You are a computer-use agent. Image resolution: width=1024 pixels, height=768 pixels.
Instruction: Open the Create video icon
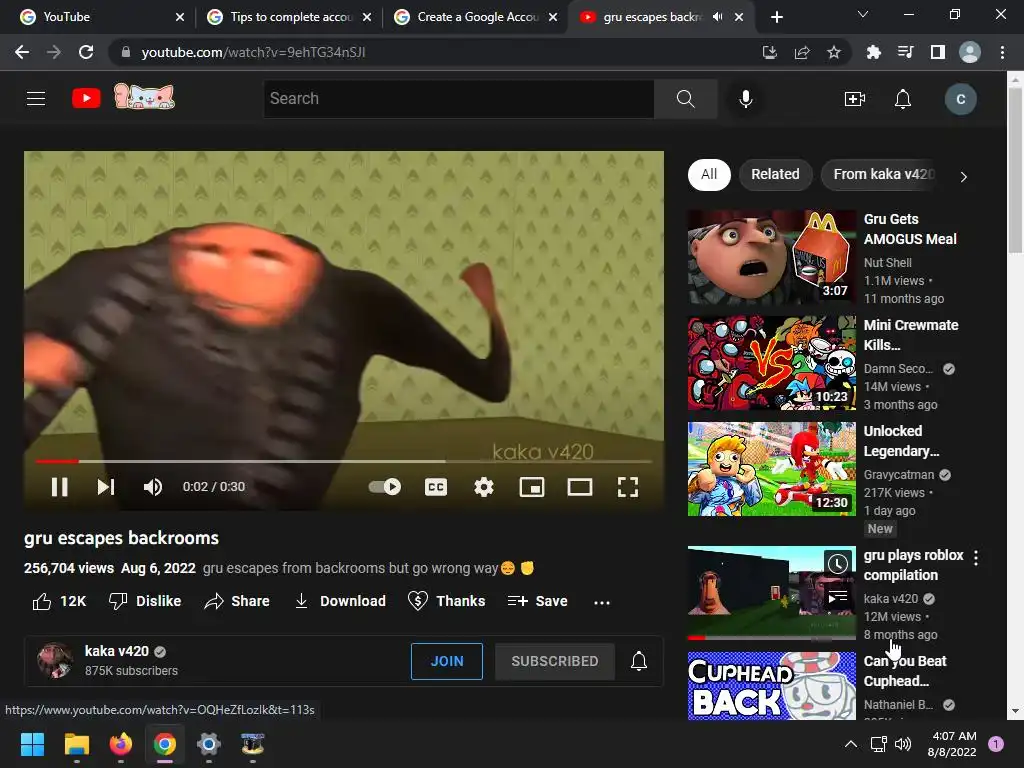(x=854, y=99)
